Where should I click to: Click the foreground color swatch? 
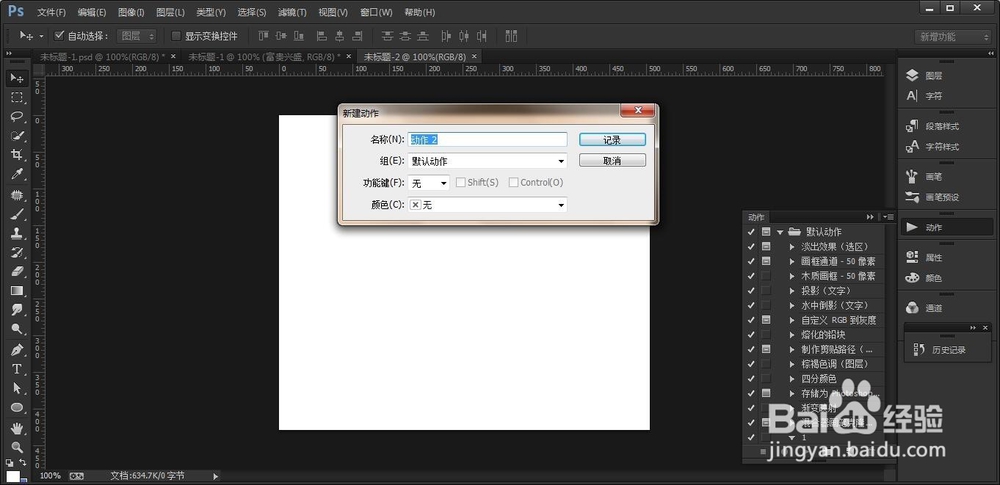(13, 476)
